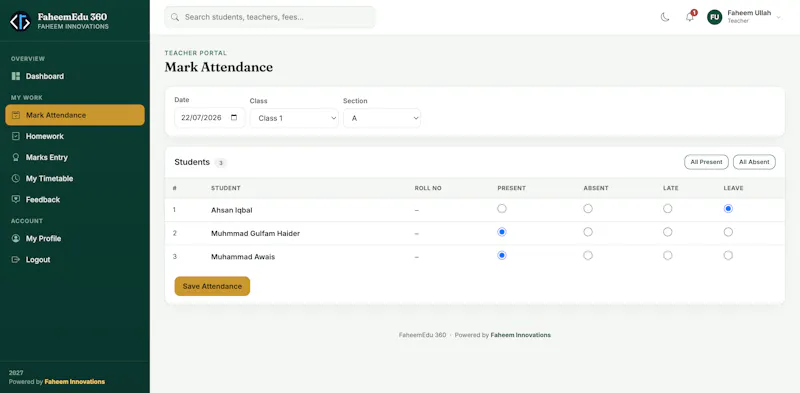Mark Muhmmad Gulfam Haider as Absent
The width and height of the screenshot is (800, 393).
pyautogui.click(x=588, y=232)
